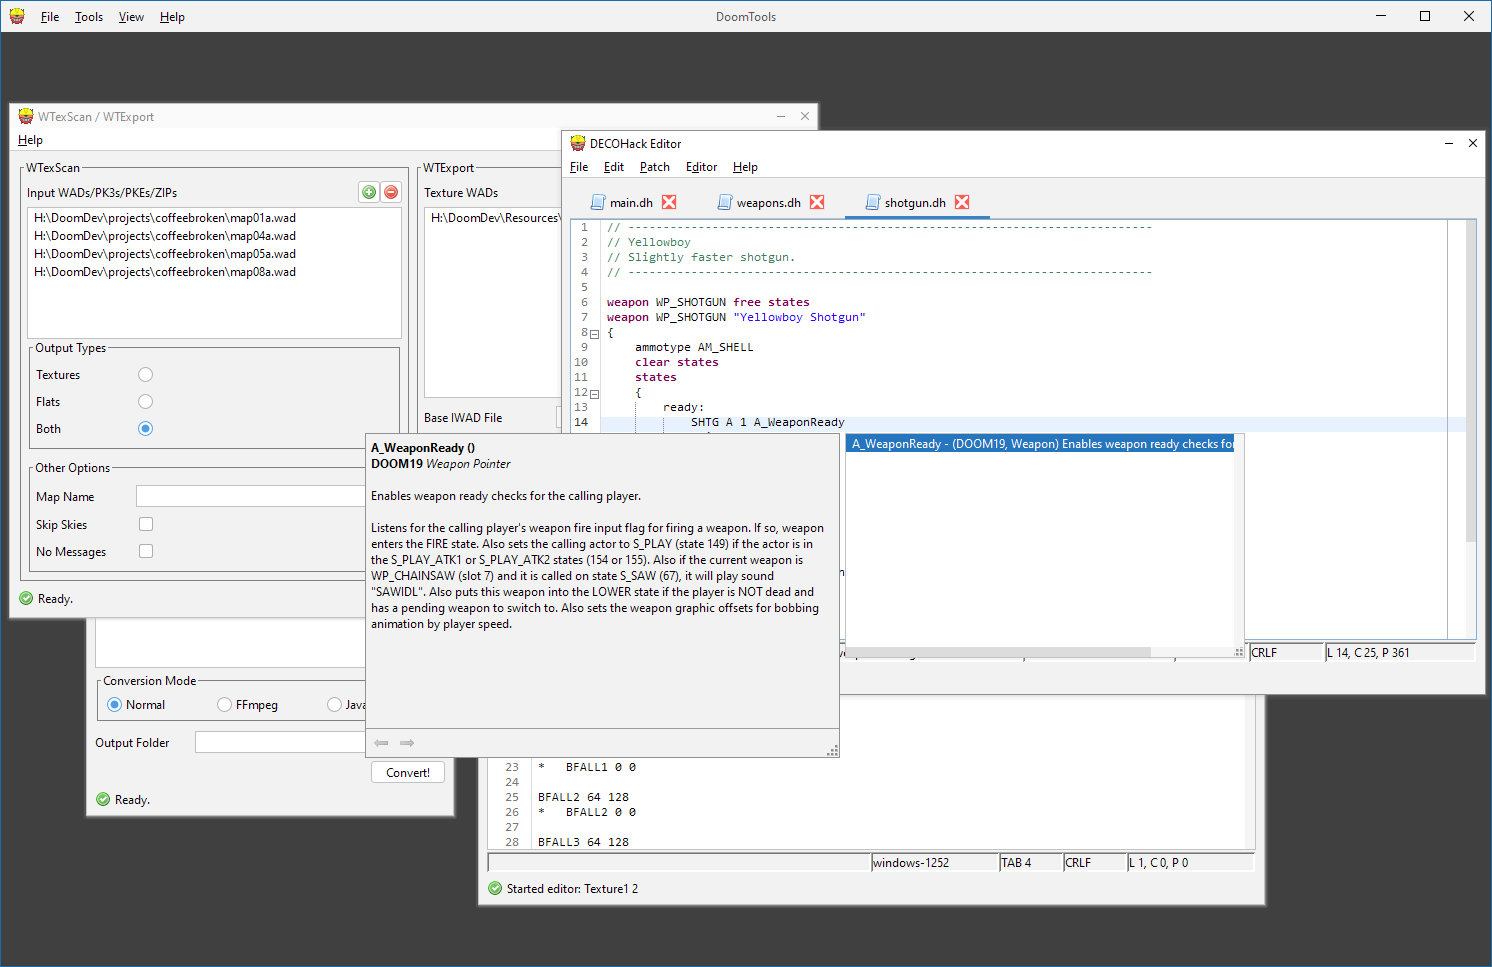Click the TAB 4 indicator in texture editor
Viewport: 1492px width, 967px height.
pos(1030,863)
